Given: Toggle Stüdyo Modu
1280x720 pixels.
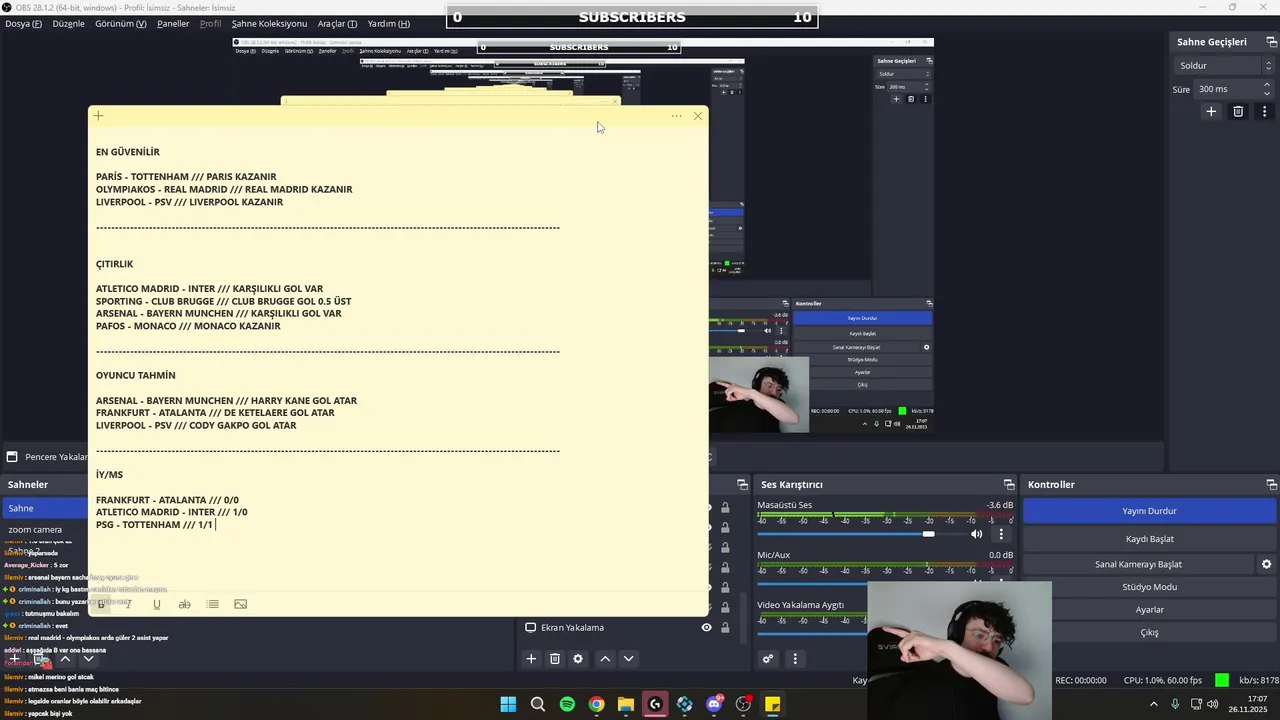Looking at the screenshot, I should coord(1149,587).
